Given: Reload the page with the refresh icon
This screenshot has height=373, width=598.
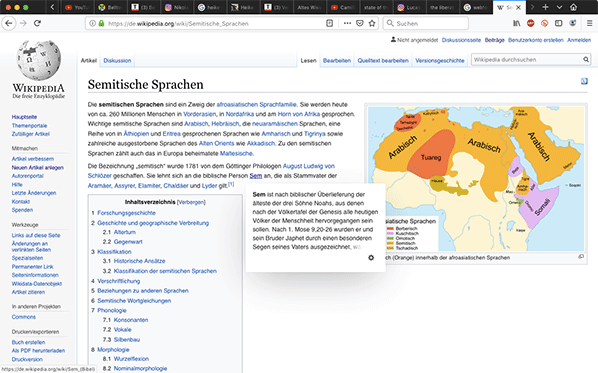Looking at the screenshot, I should coord(37,23).
